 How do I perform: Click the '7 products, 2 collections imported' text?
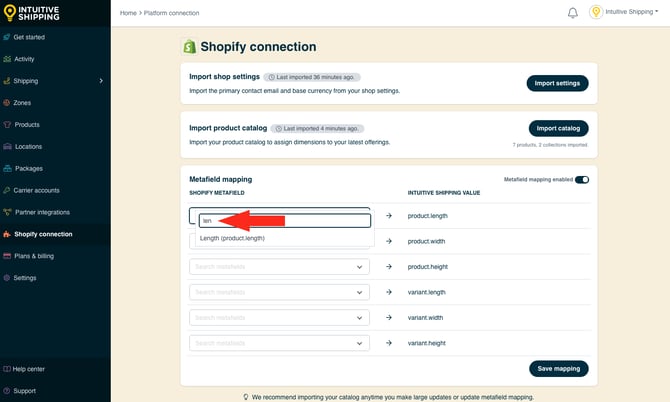click(x=550, y=145)
